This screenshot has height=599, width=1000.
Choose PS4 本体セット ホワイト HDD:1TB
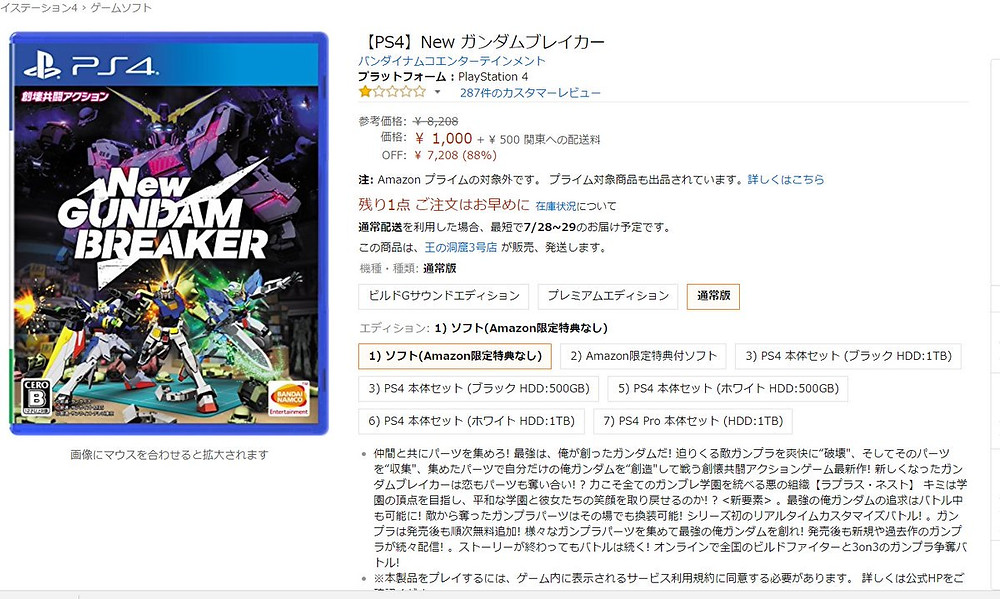471,421
